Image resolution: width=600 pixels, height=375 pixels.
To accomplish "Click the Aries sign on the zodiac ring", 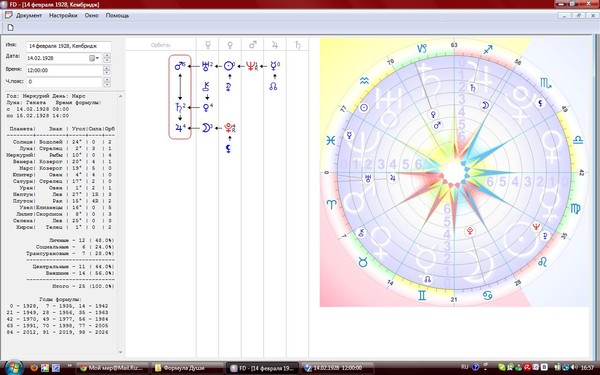I will coord(331,204).
